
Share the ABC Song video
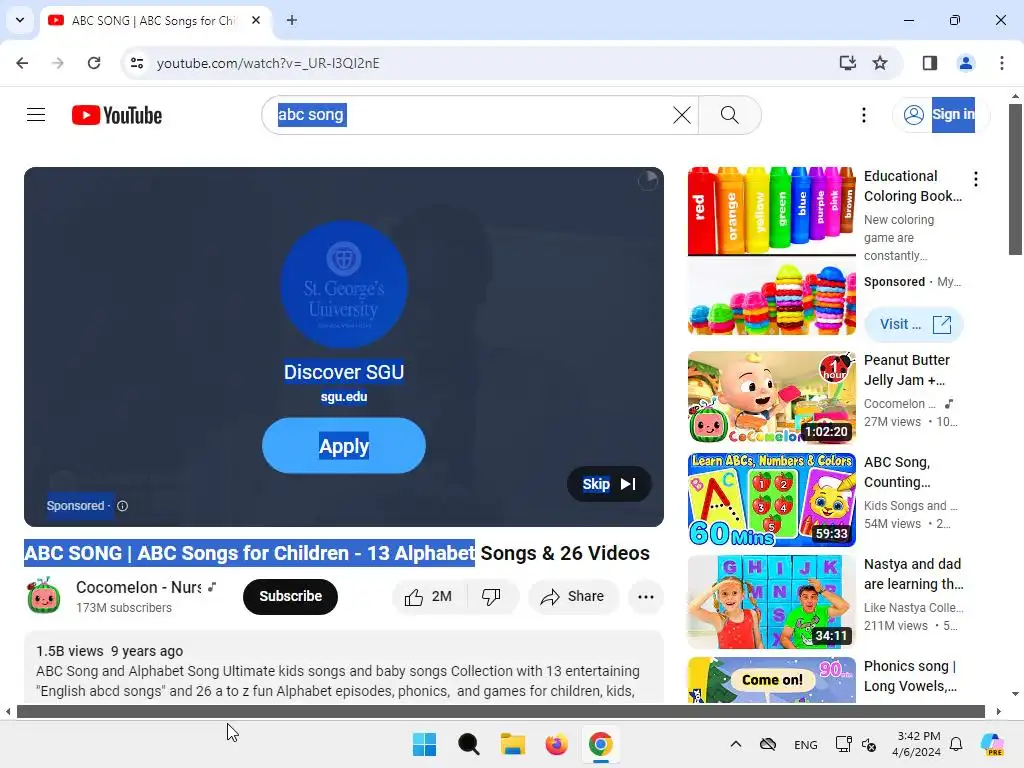(x=573, y=596)
